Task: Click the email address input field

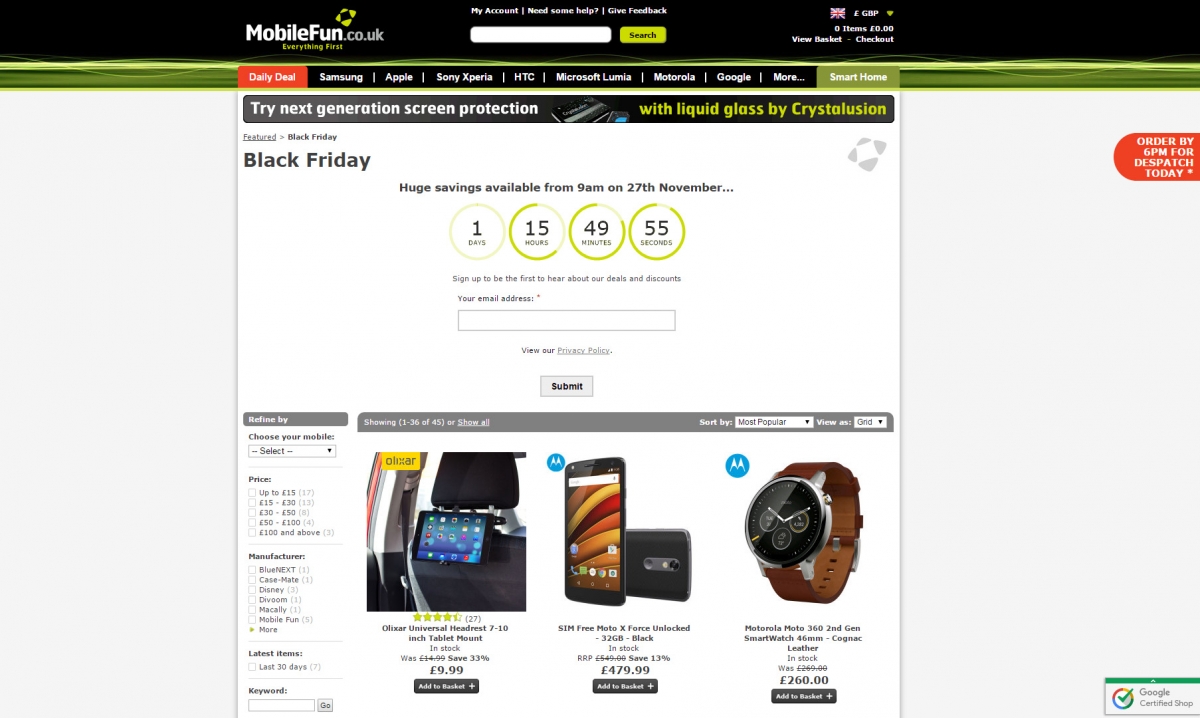Action: [x=567, y=320]
